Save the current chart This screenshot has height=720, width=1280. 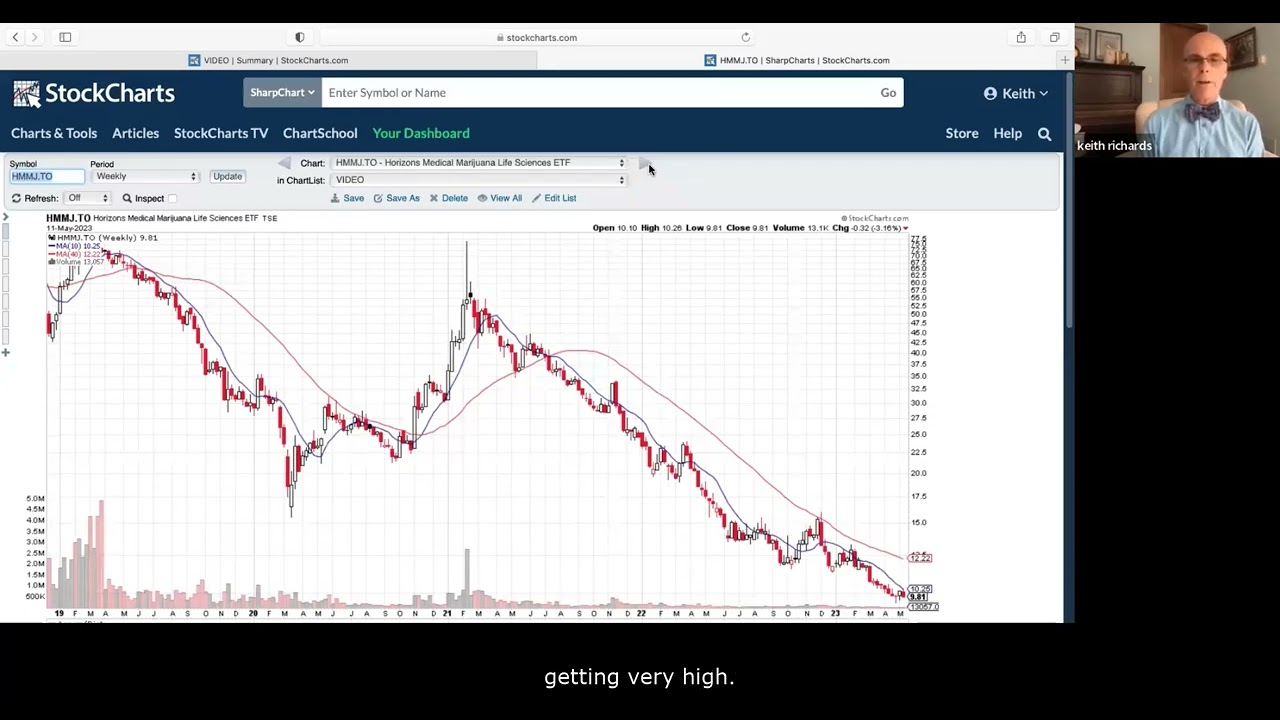[x=347, y=198]
